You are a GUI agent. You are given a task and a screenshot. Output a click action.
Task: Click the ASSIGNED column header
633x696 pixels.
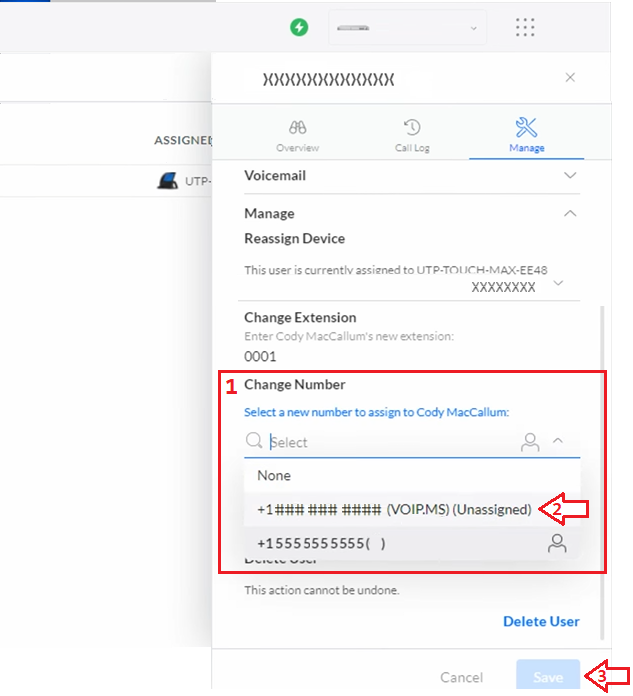(183, 140)
